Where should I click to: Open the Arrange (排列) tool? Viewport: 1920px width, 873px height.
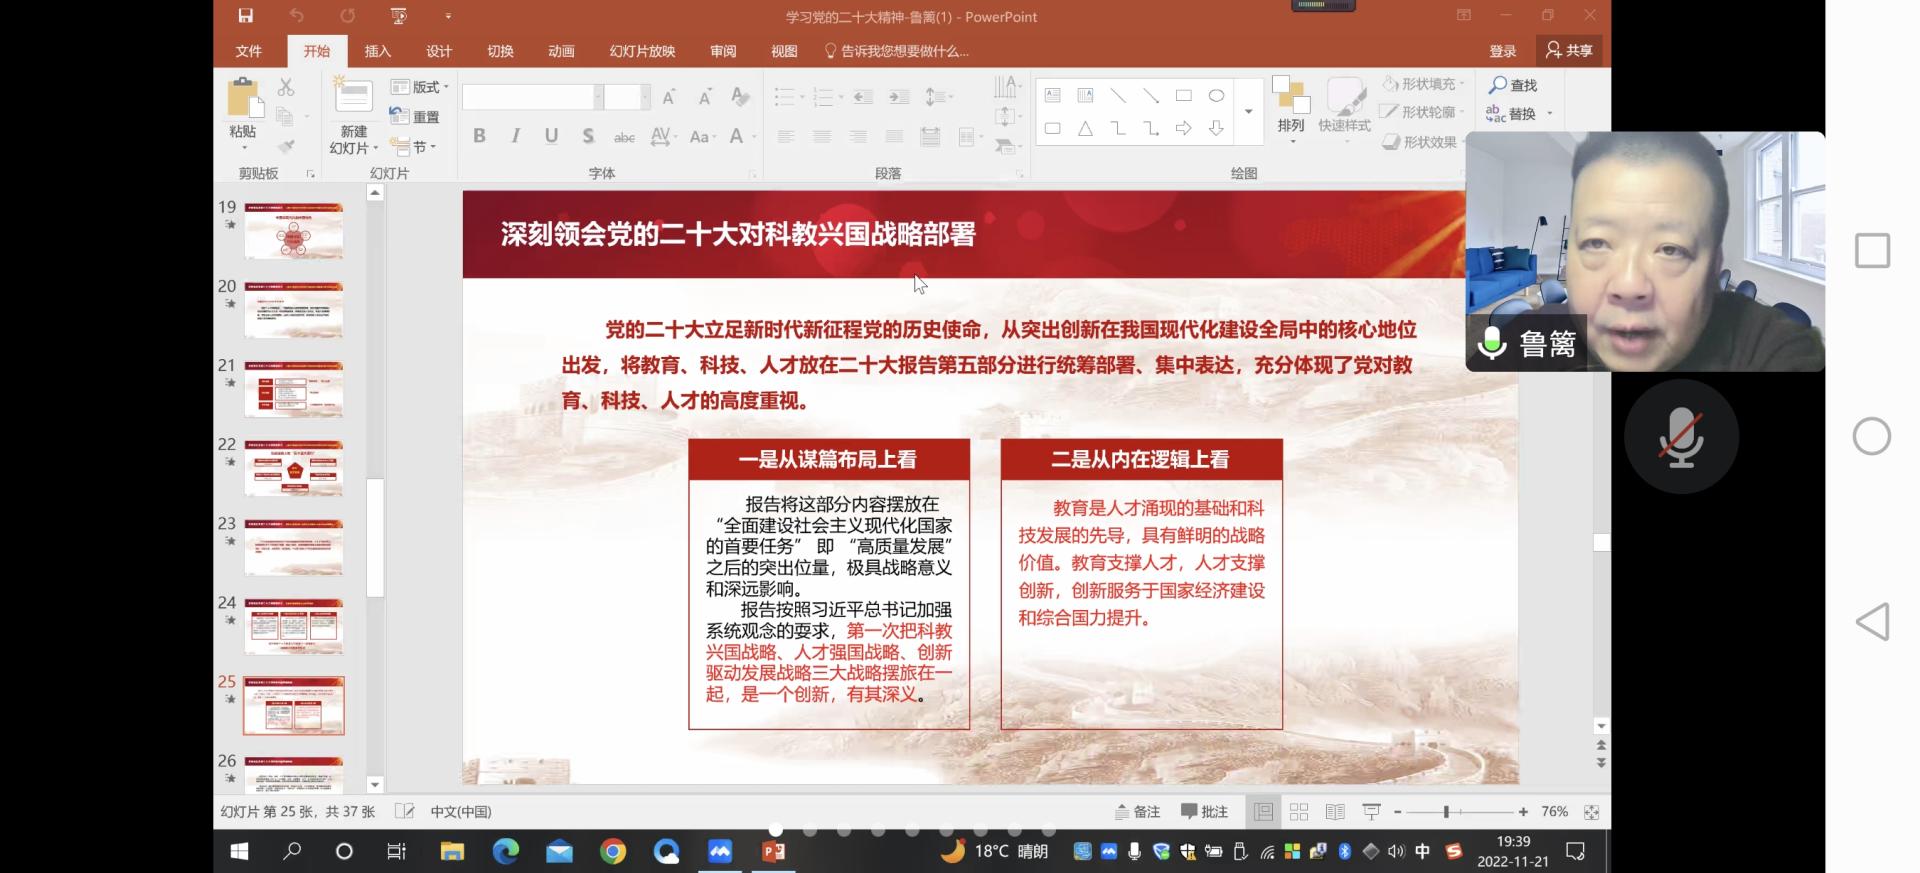click(x=1290, y=105)
